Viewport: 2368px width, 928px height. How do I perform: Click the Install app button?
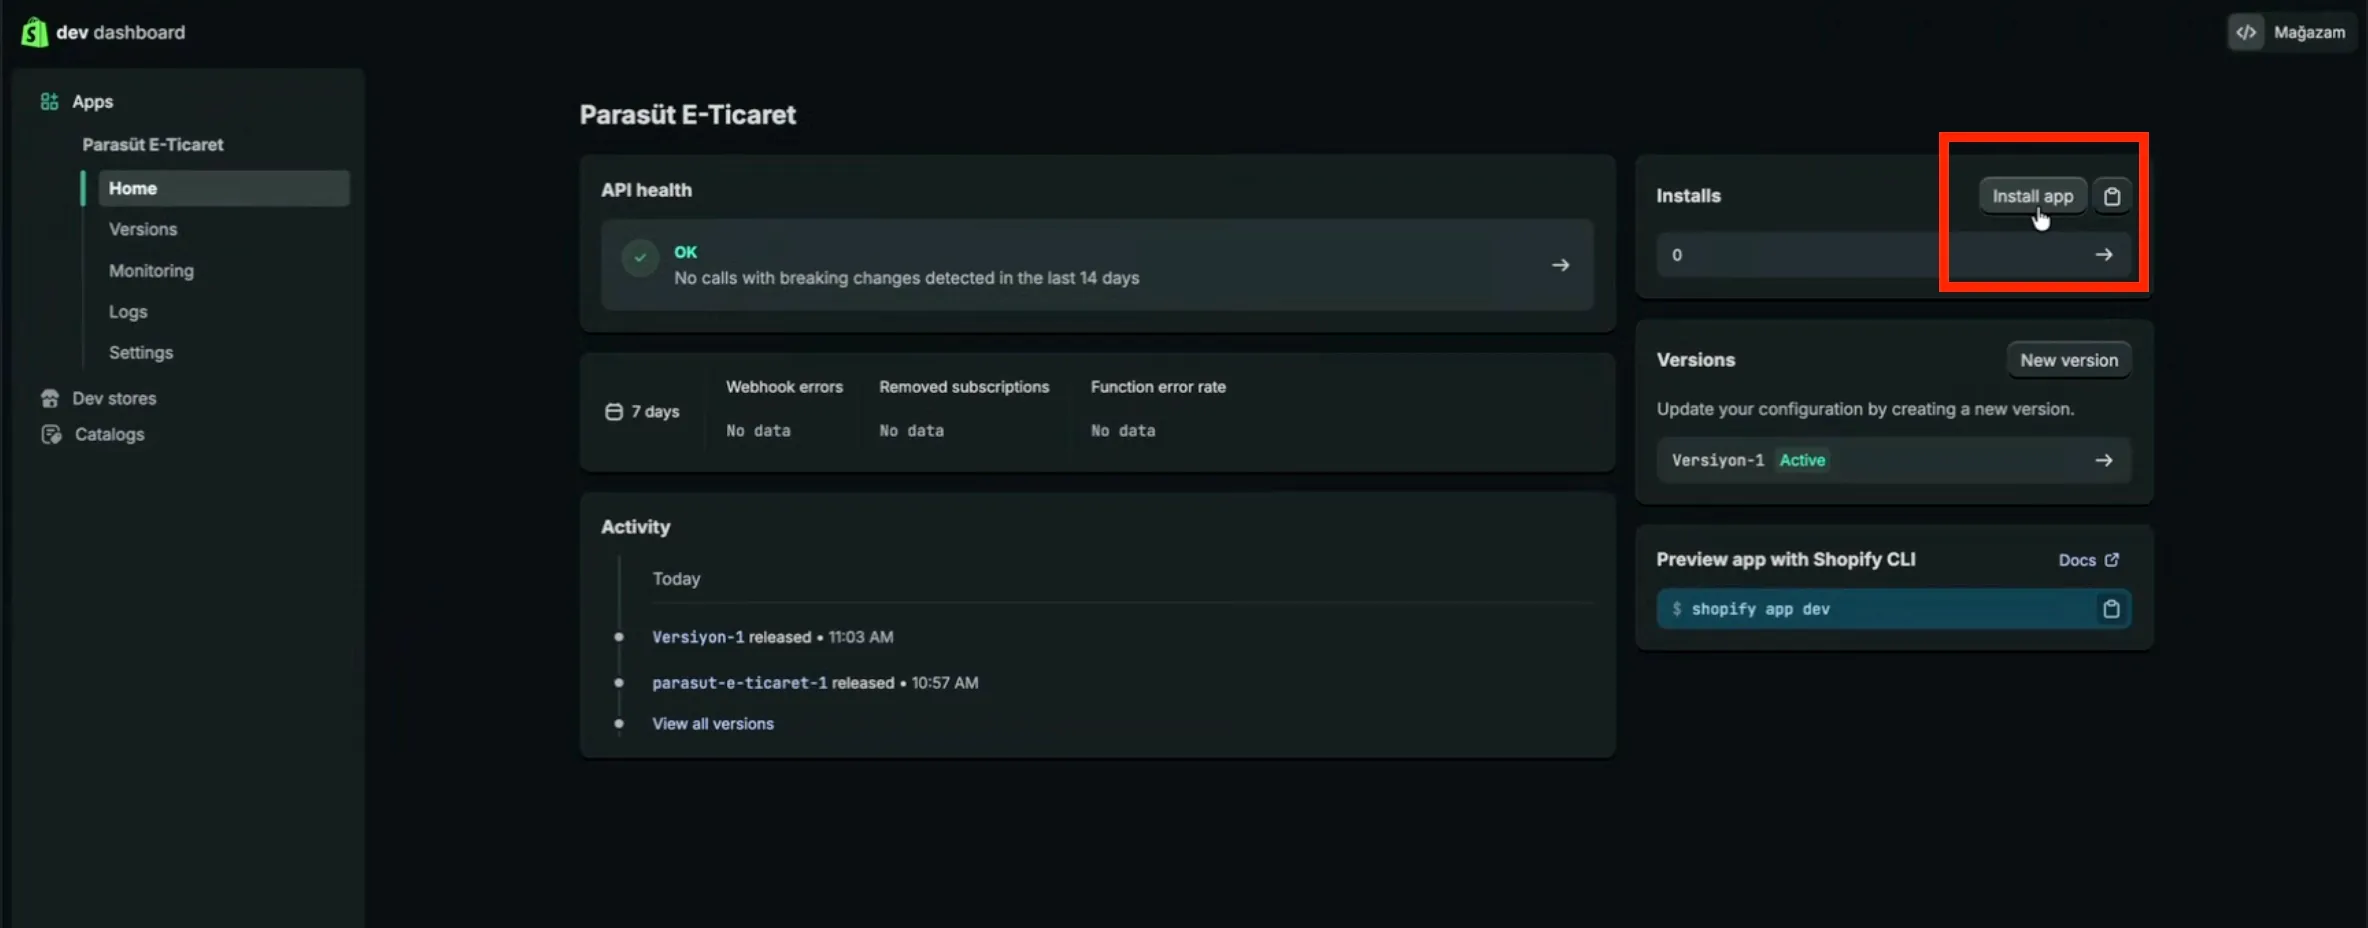click(2032, 196)
